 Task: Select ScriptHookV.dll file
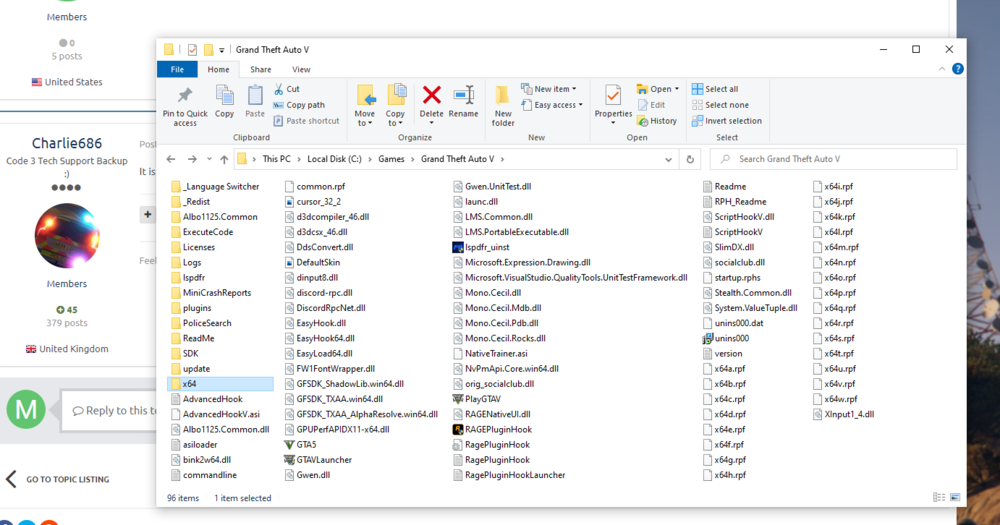coord(739,217)
